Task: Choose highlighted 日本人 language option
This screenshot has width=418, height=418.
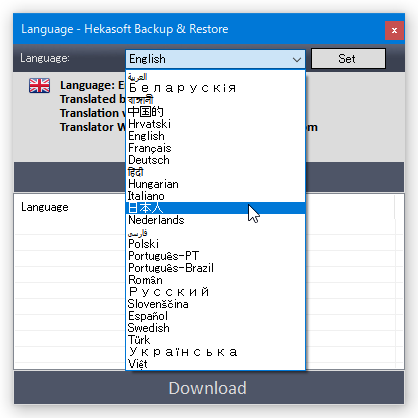Action: [215, 208]
